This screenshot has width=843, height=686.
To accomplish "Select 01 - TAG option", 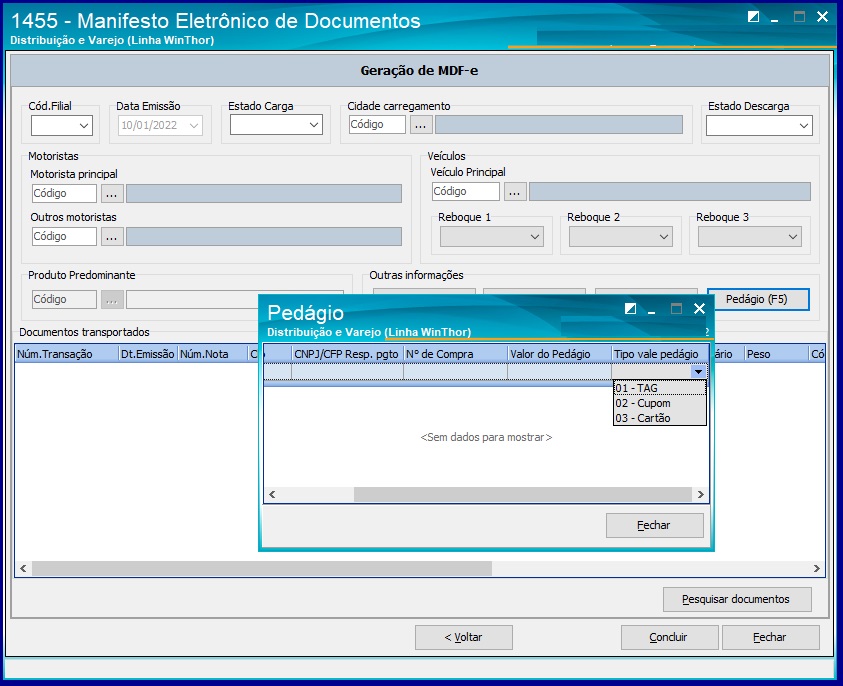I will click(x=659, y=388).
